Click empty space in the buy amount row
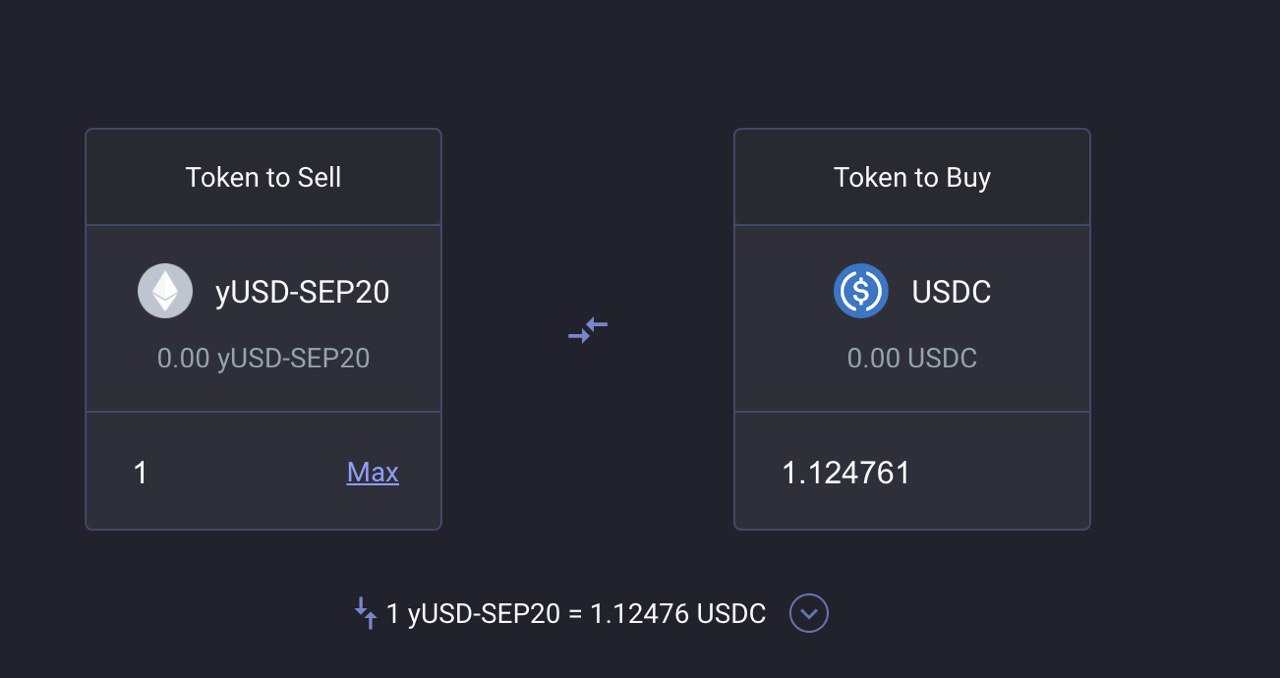The width and height of the screenshot is (1280, 678). coord(1000,472)
